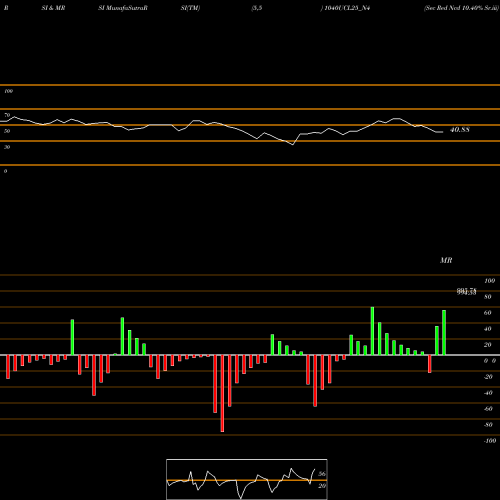Click the 'SI MunafaSutraR' header text

coord(123,8)
